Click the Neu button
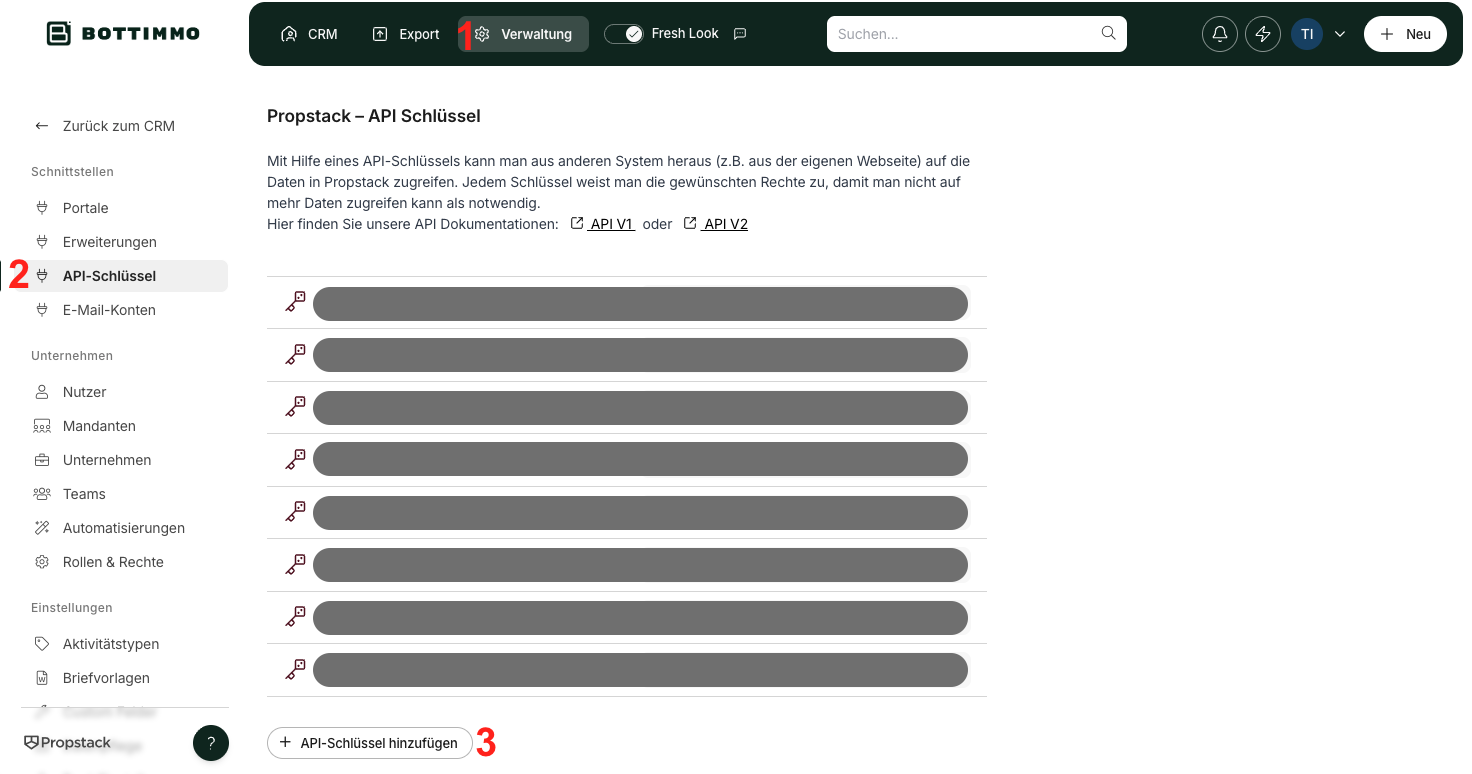 [x=1405, y=34]
